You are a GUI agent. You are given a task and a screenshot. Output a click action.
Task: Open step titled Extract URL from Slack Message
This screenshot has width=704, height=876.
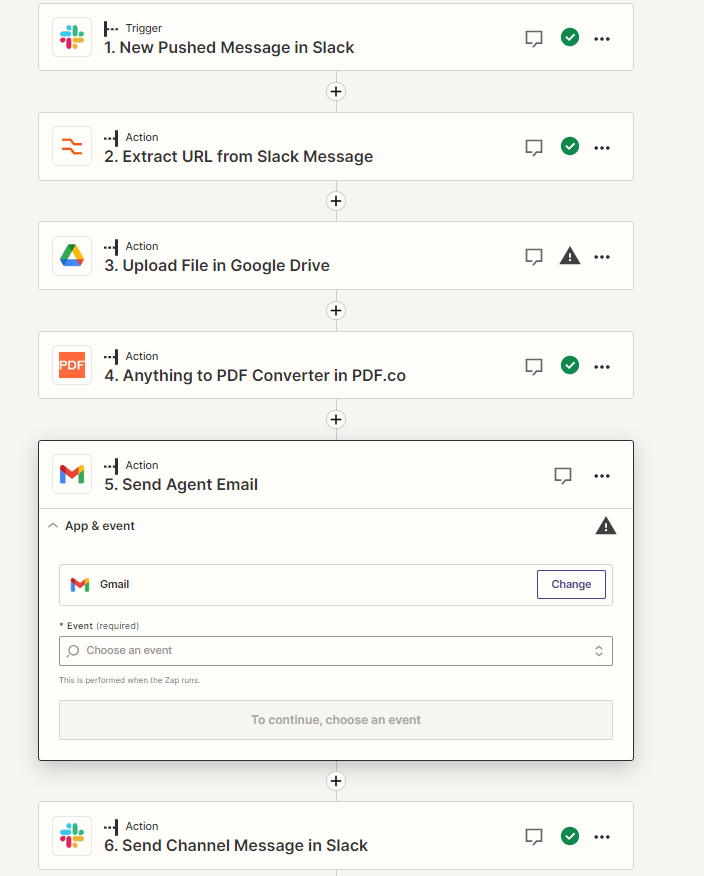[x=239, y=156]
